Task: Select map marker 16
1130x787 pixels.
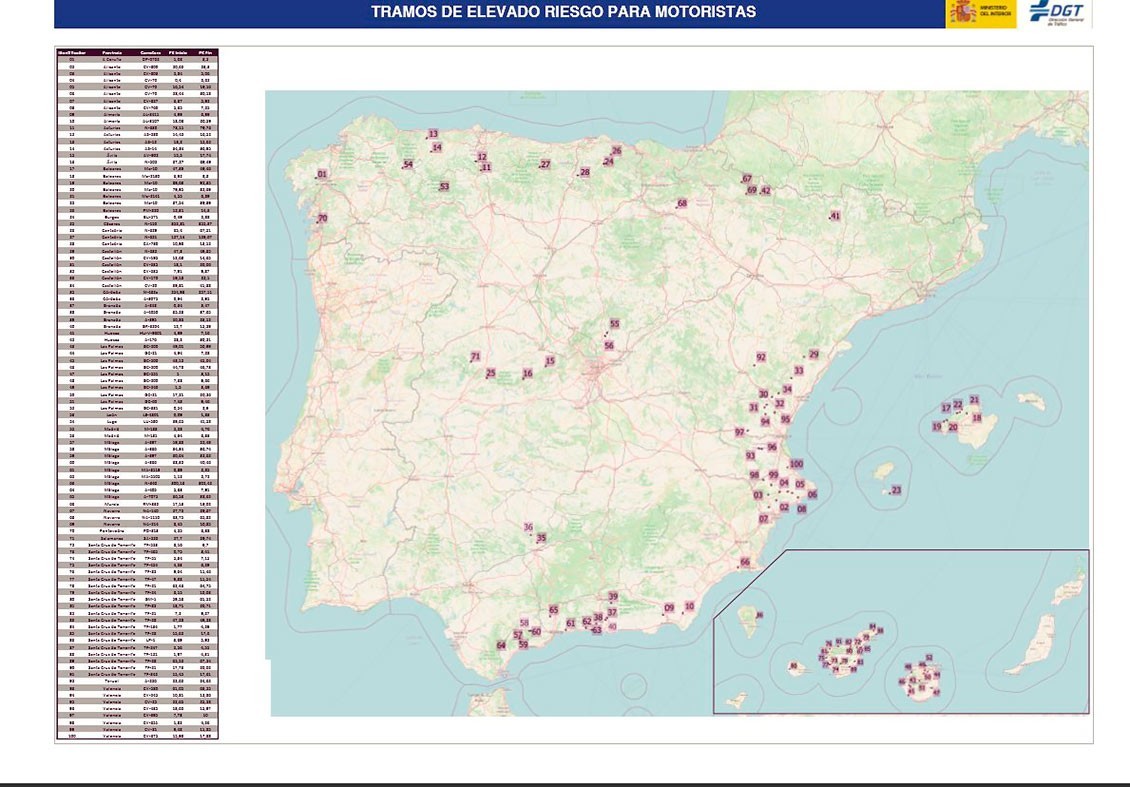Action: pyautogui.click(x=528, y=373)
